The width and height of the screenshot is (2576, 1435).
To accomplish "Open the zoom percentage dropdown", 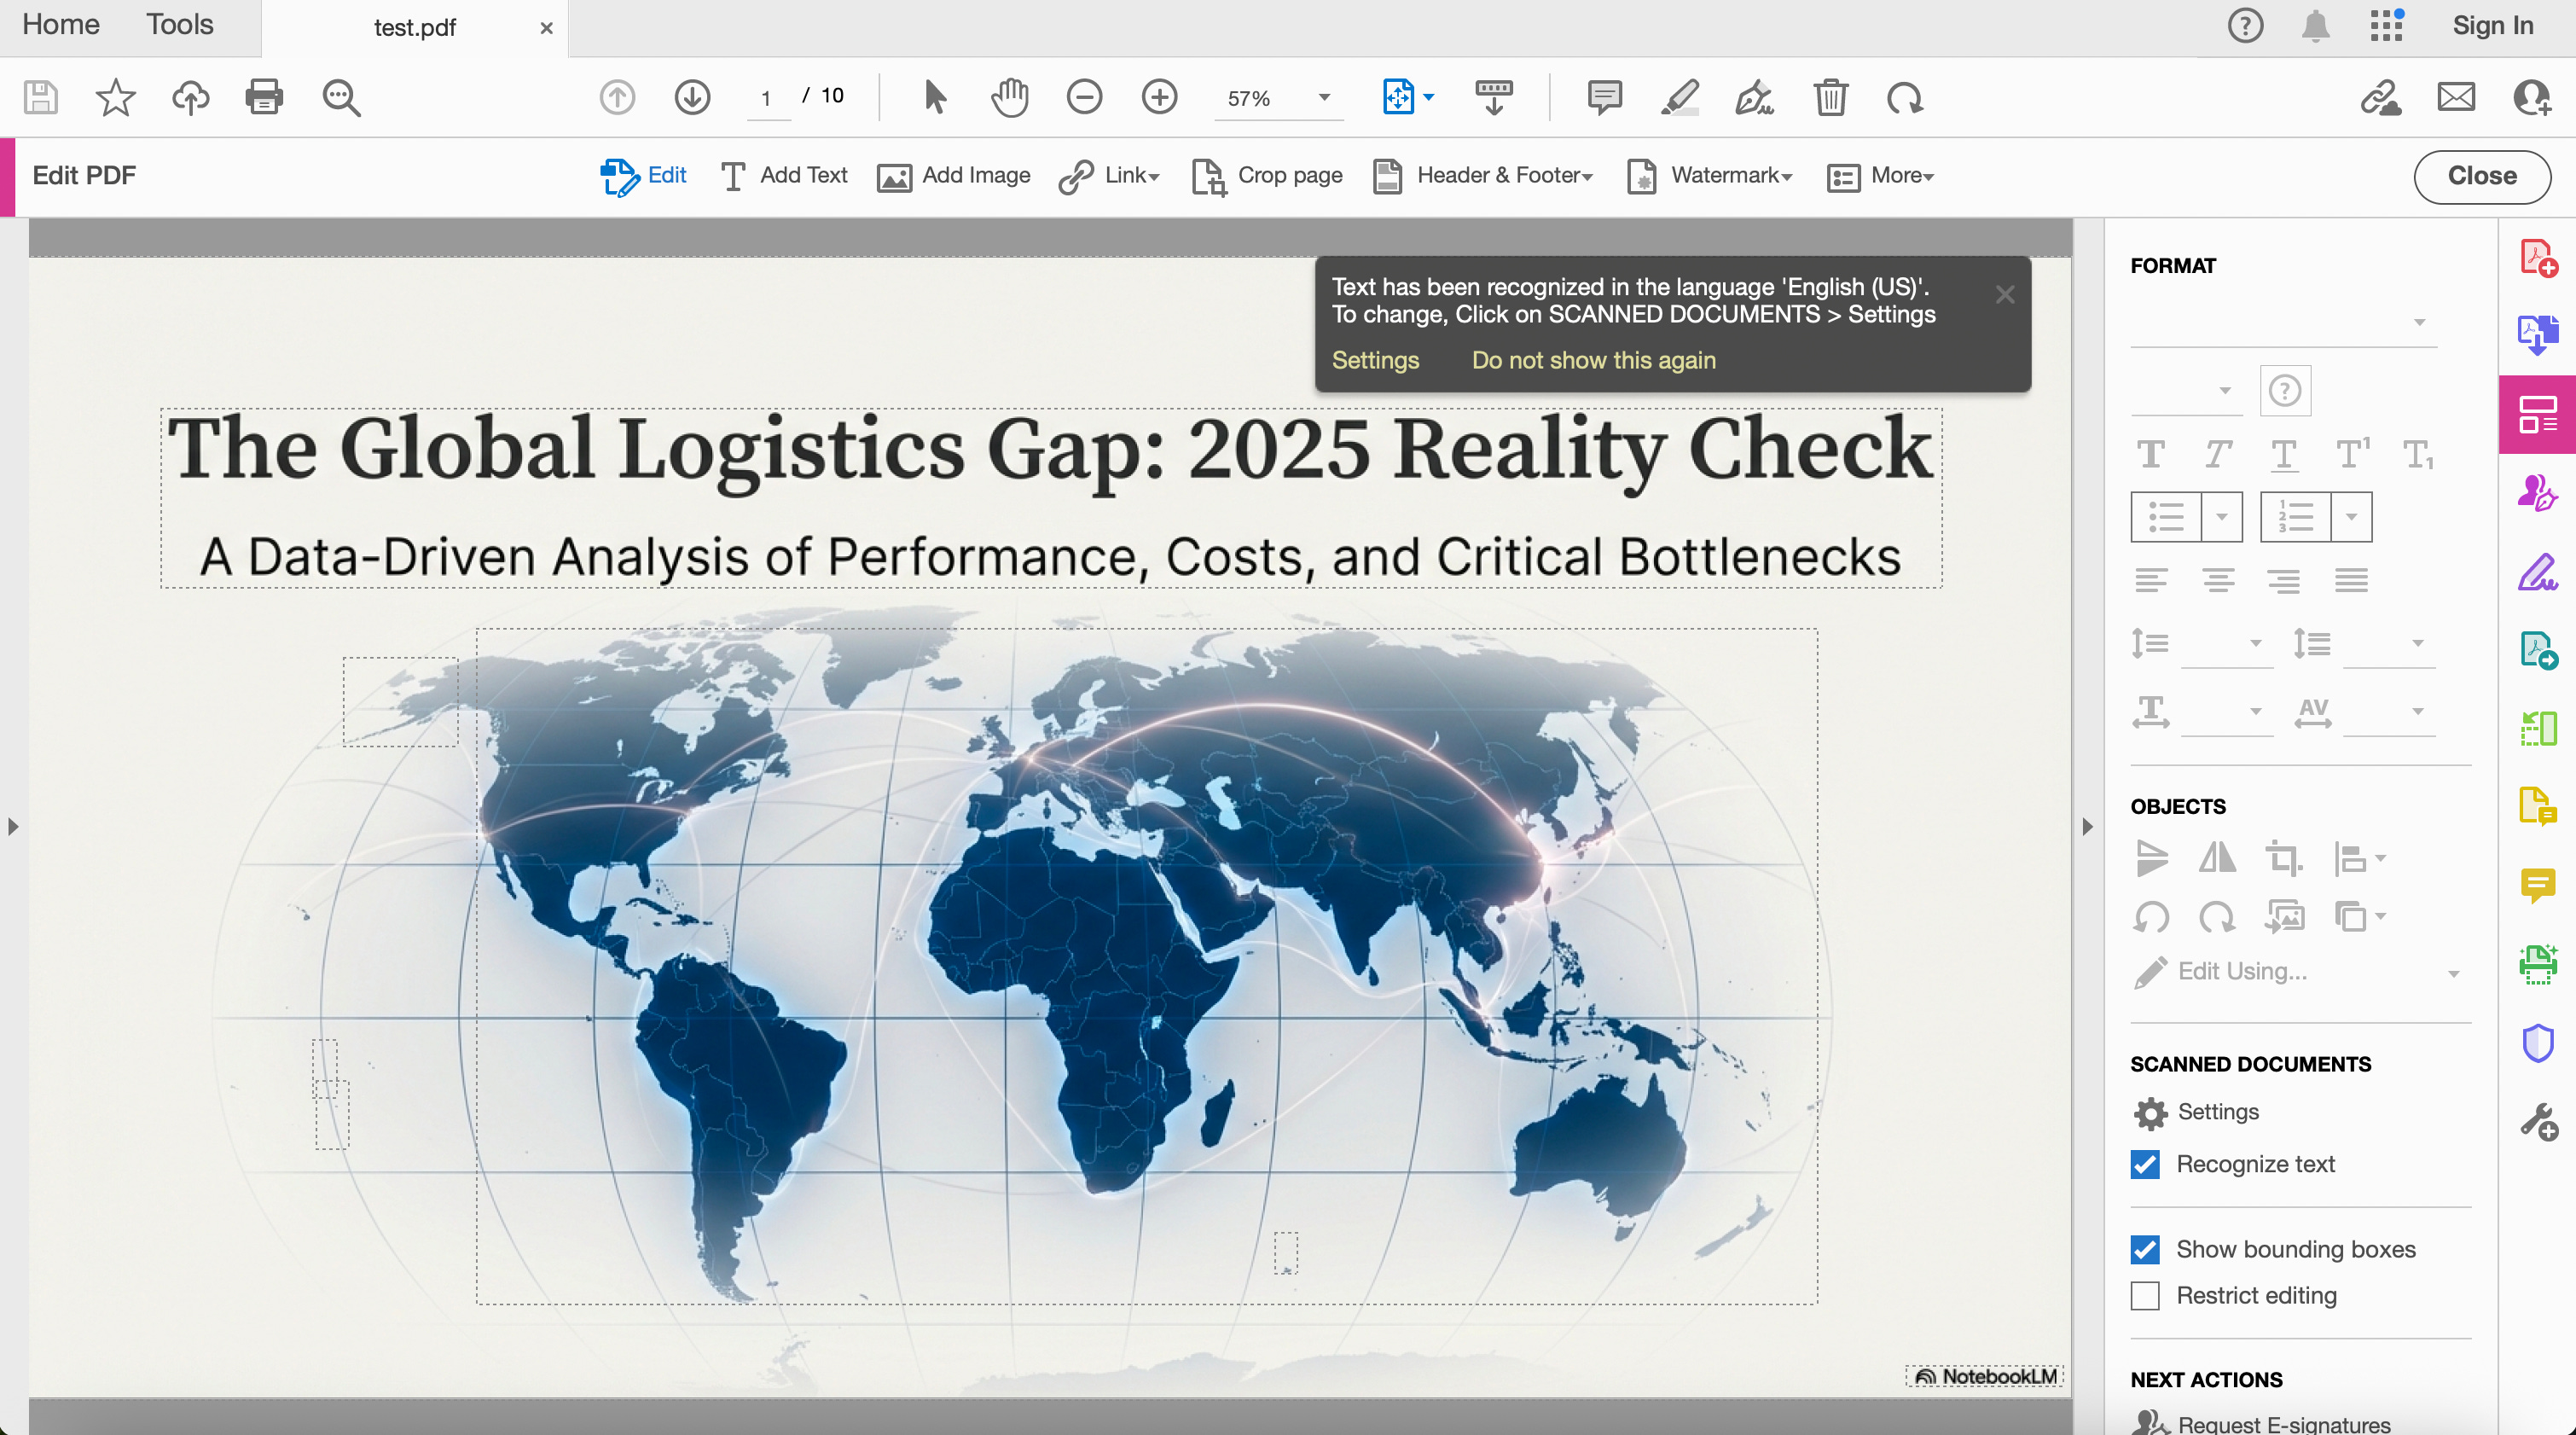I will [1324, 98].
